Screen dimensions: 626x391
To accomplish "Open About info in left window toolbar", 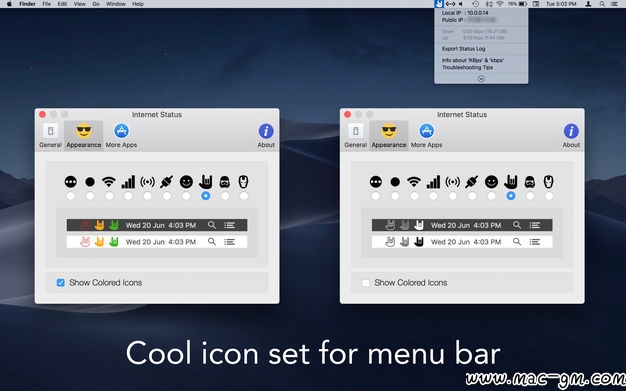I will click(266, 136).
